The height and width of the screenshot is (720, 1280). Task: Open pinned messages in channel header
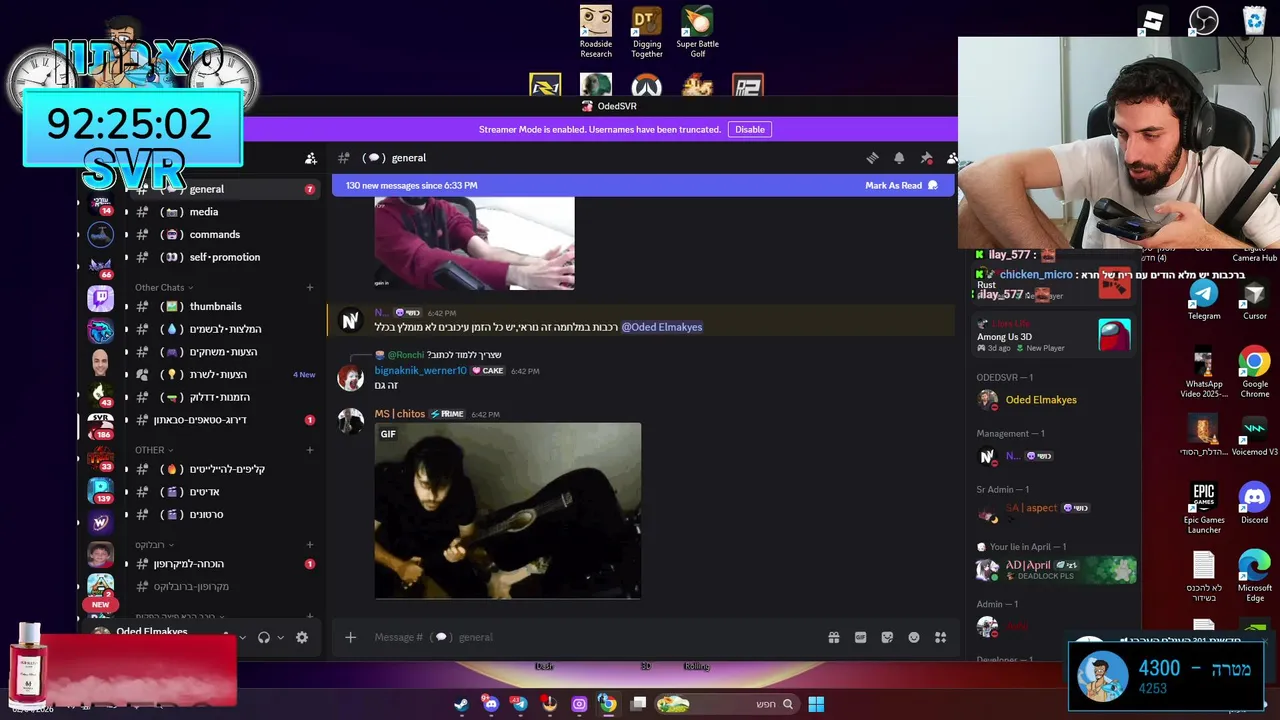point(926,158)
